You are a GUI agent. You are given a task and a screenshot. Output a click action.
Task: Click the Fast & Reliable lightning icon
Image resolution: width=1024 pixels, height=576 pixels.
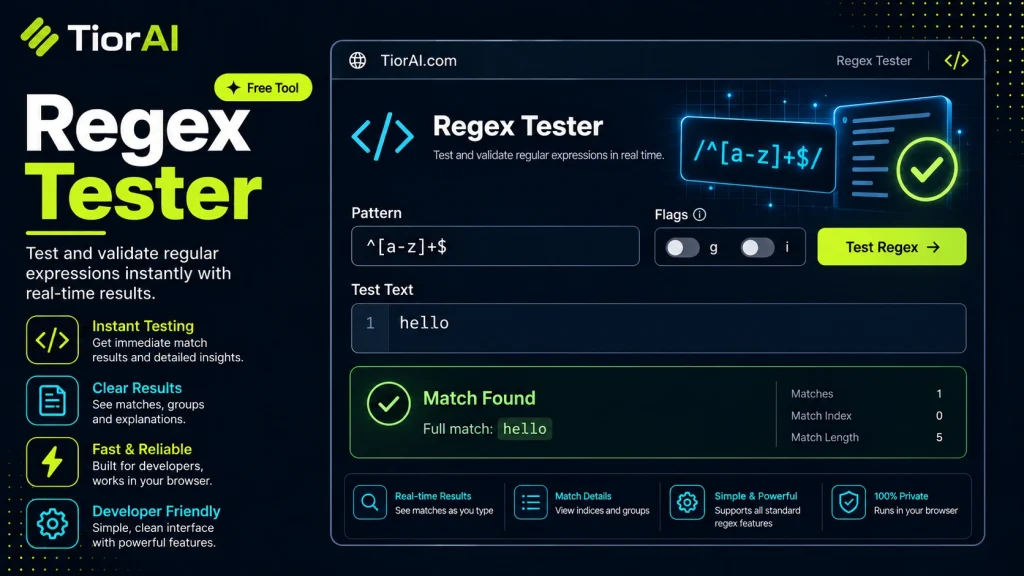[52, 462]
